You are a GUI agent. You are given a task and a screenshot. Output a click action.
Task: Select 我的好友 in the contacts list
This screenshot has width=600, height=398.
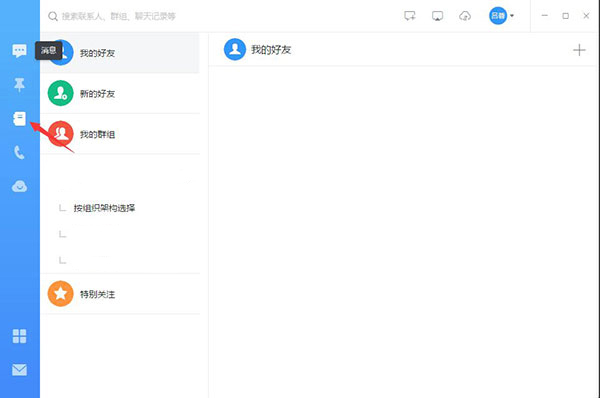click(x=120, y=53)
